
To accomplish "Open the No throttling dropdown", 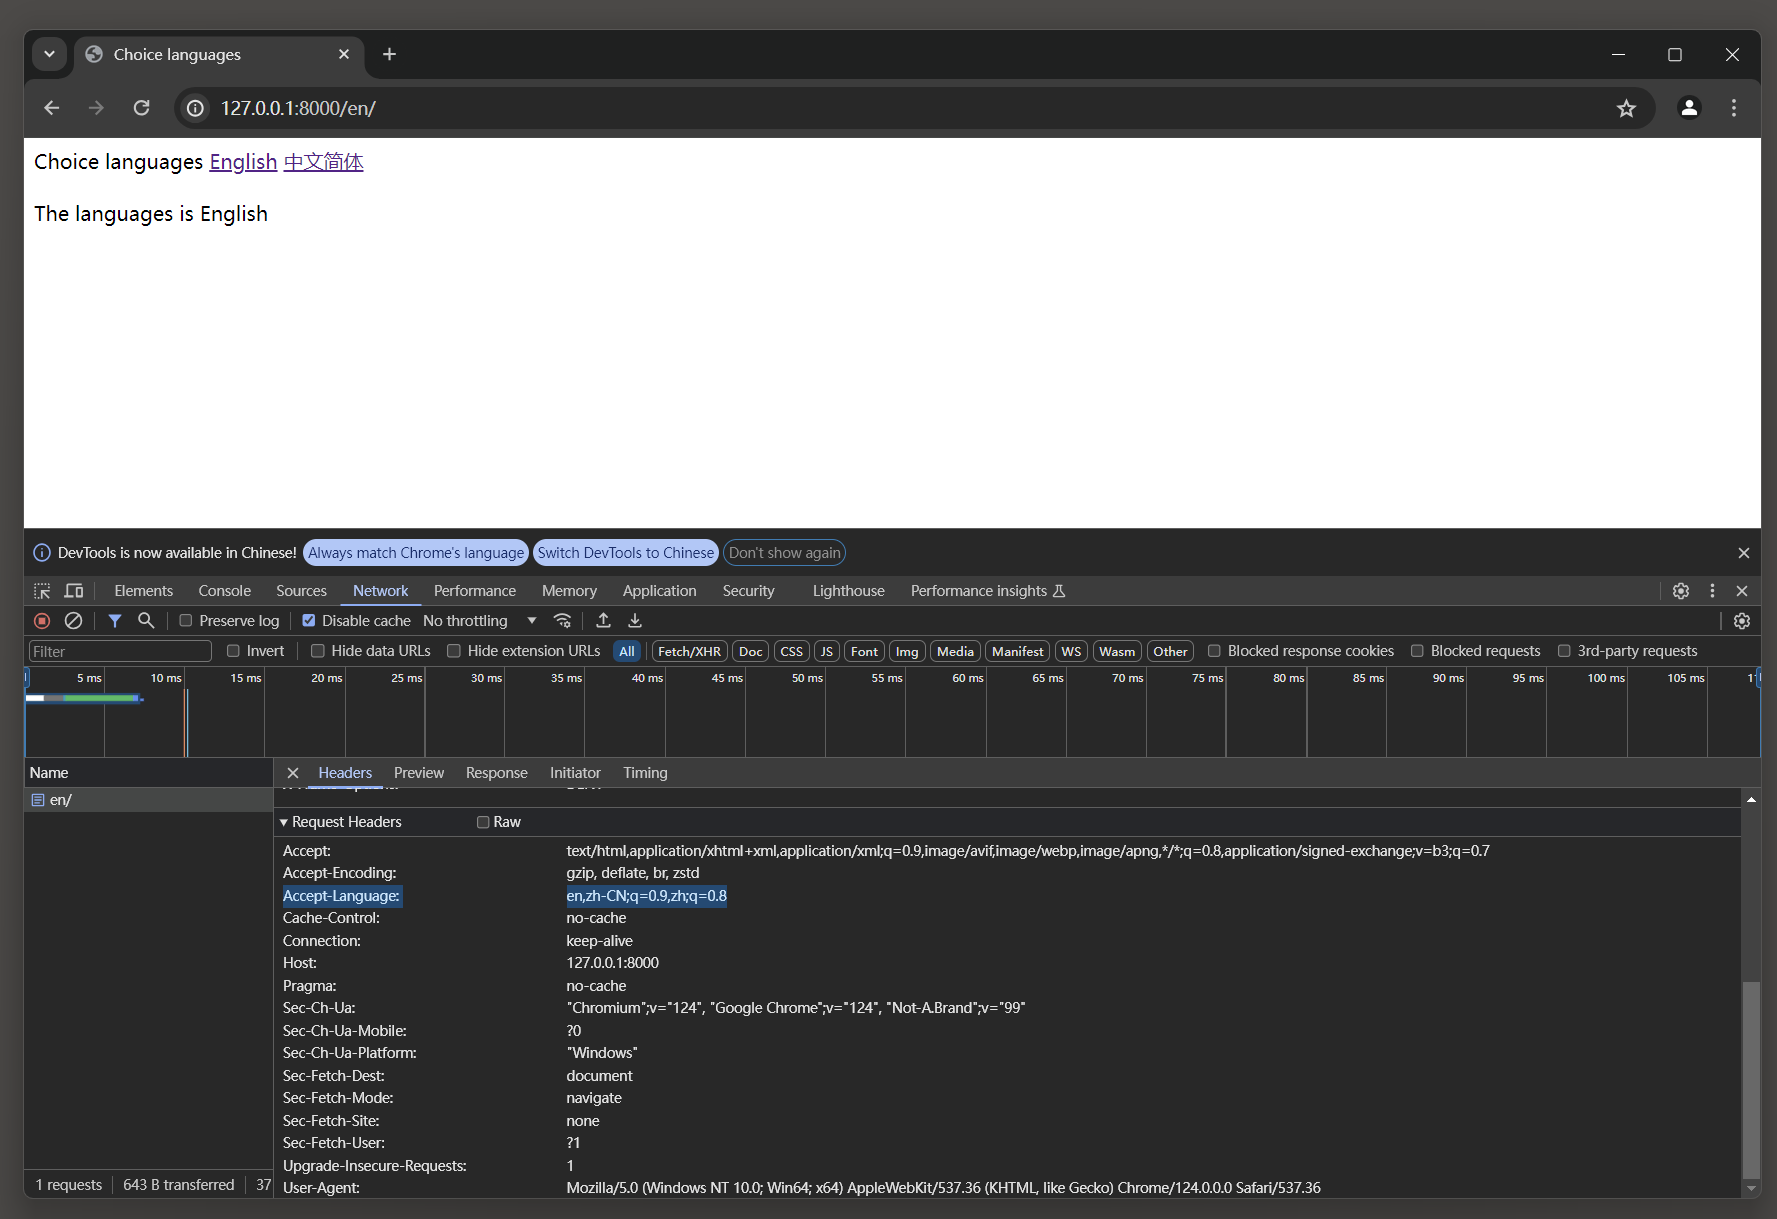I will click(x=480, y=621).
